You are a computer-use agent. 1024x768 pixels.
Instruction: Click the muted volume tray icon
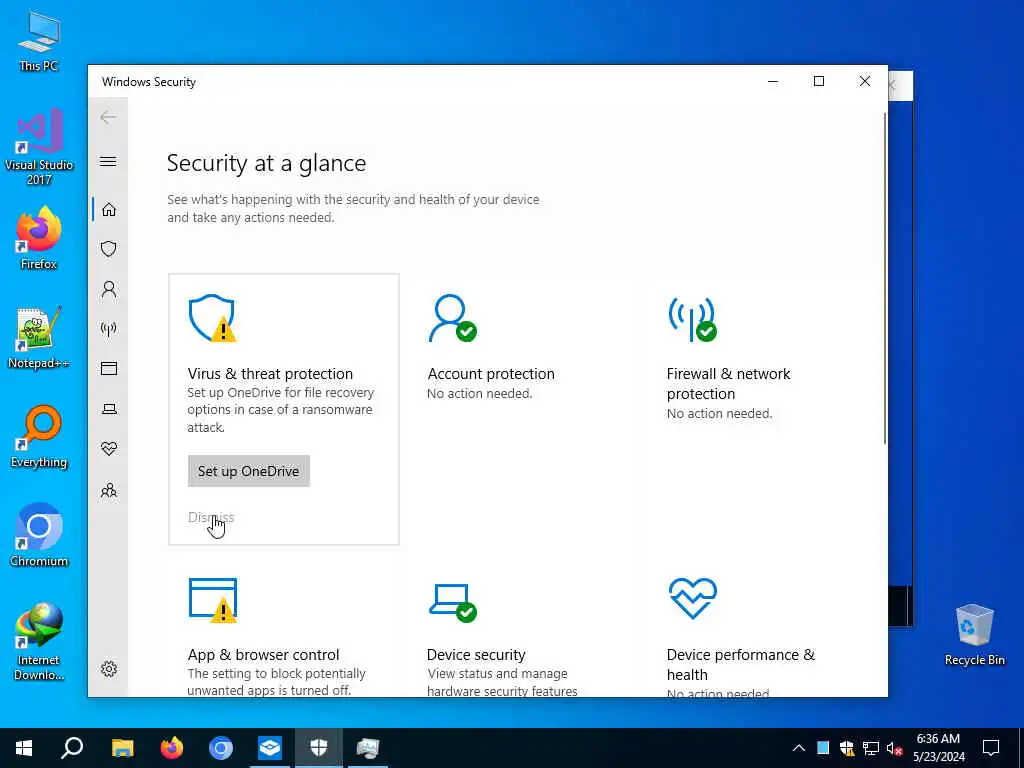pos(895,748)
